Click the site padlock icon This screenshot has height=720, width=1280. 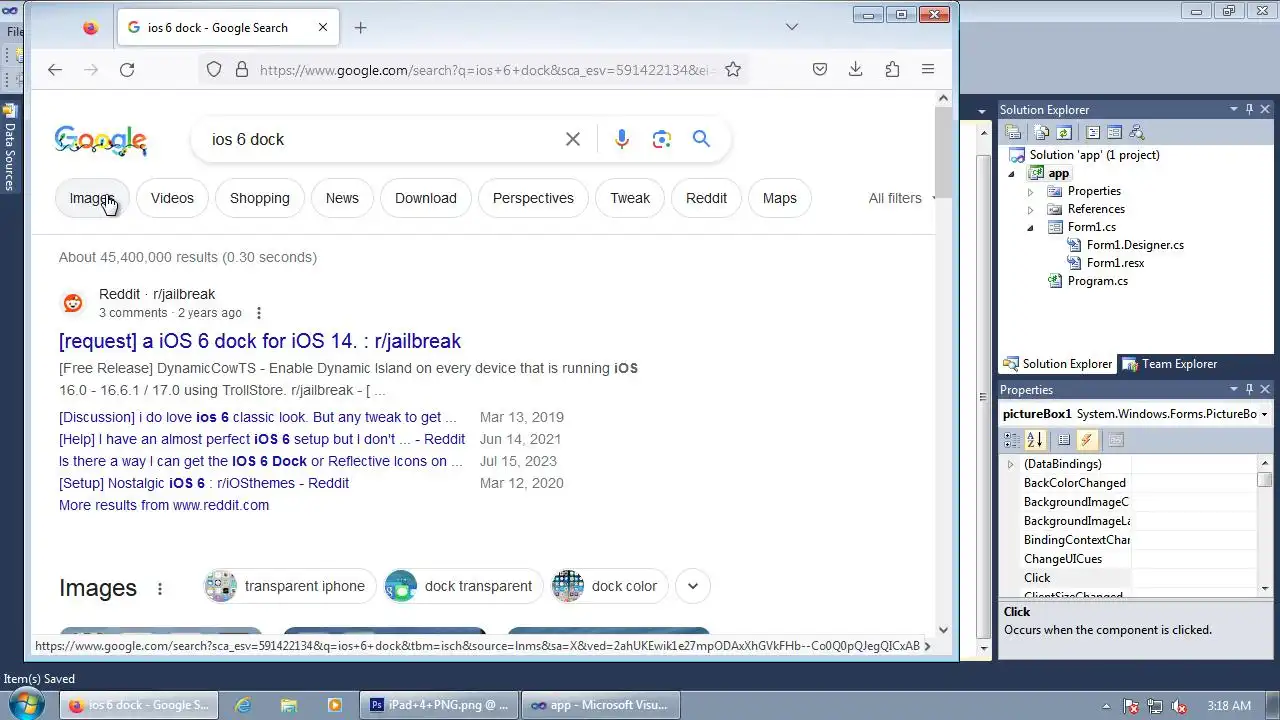241,70
